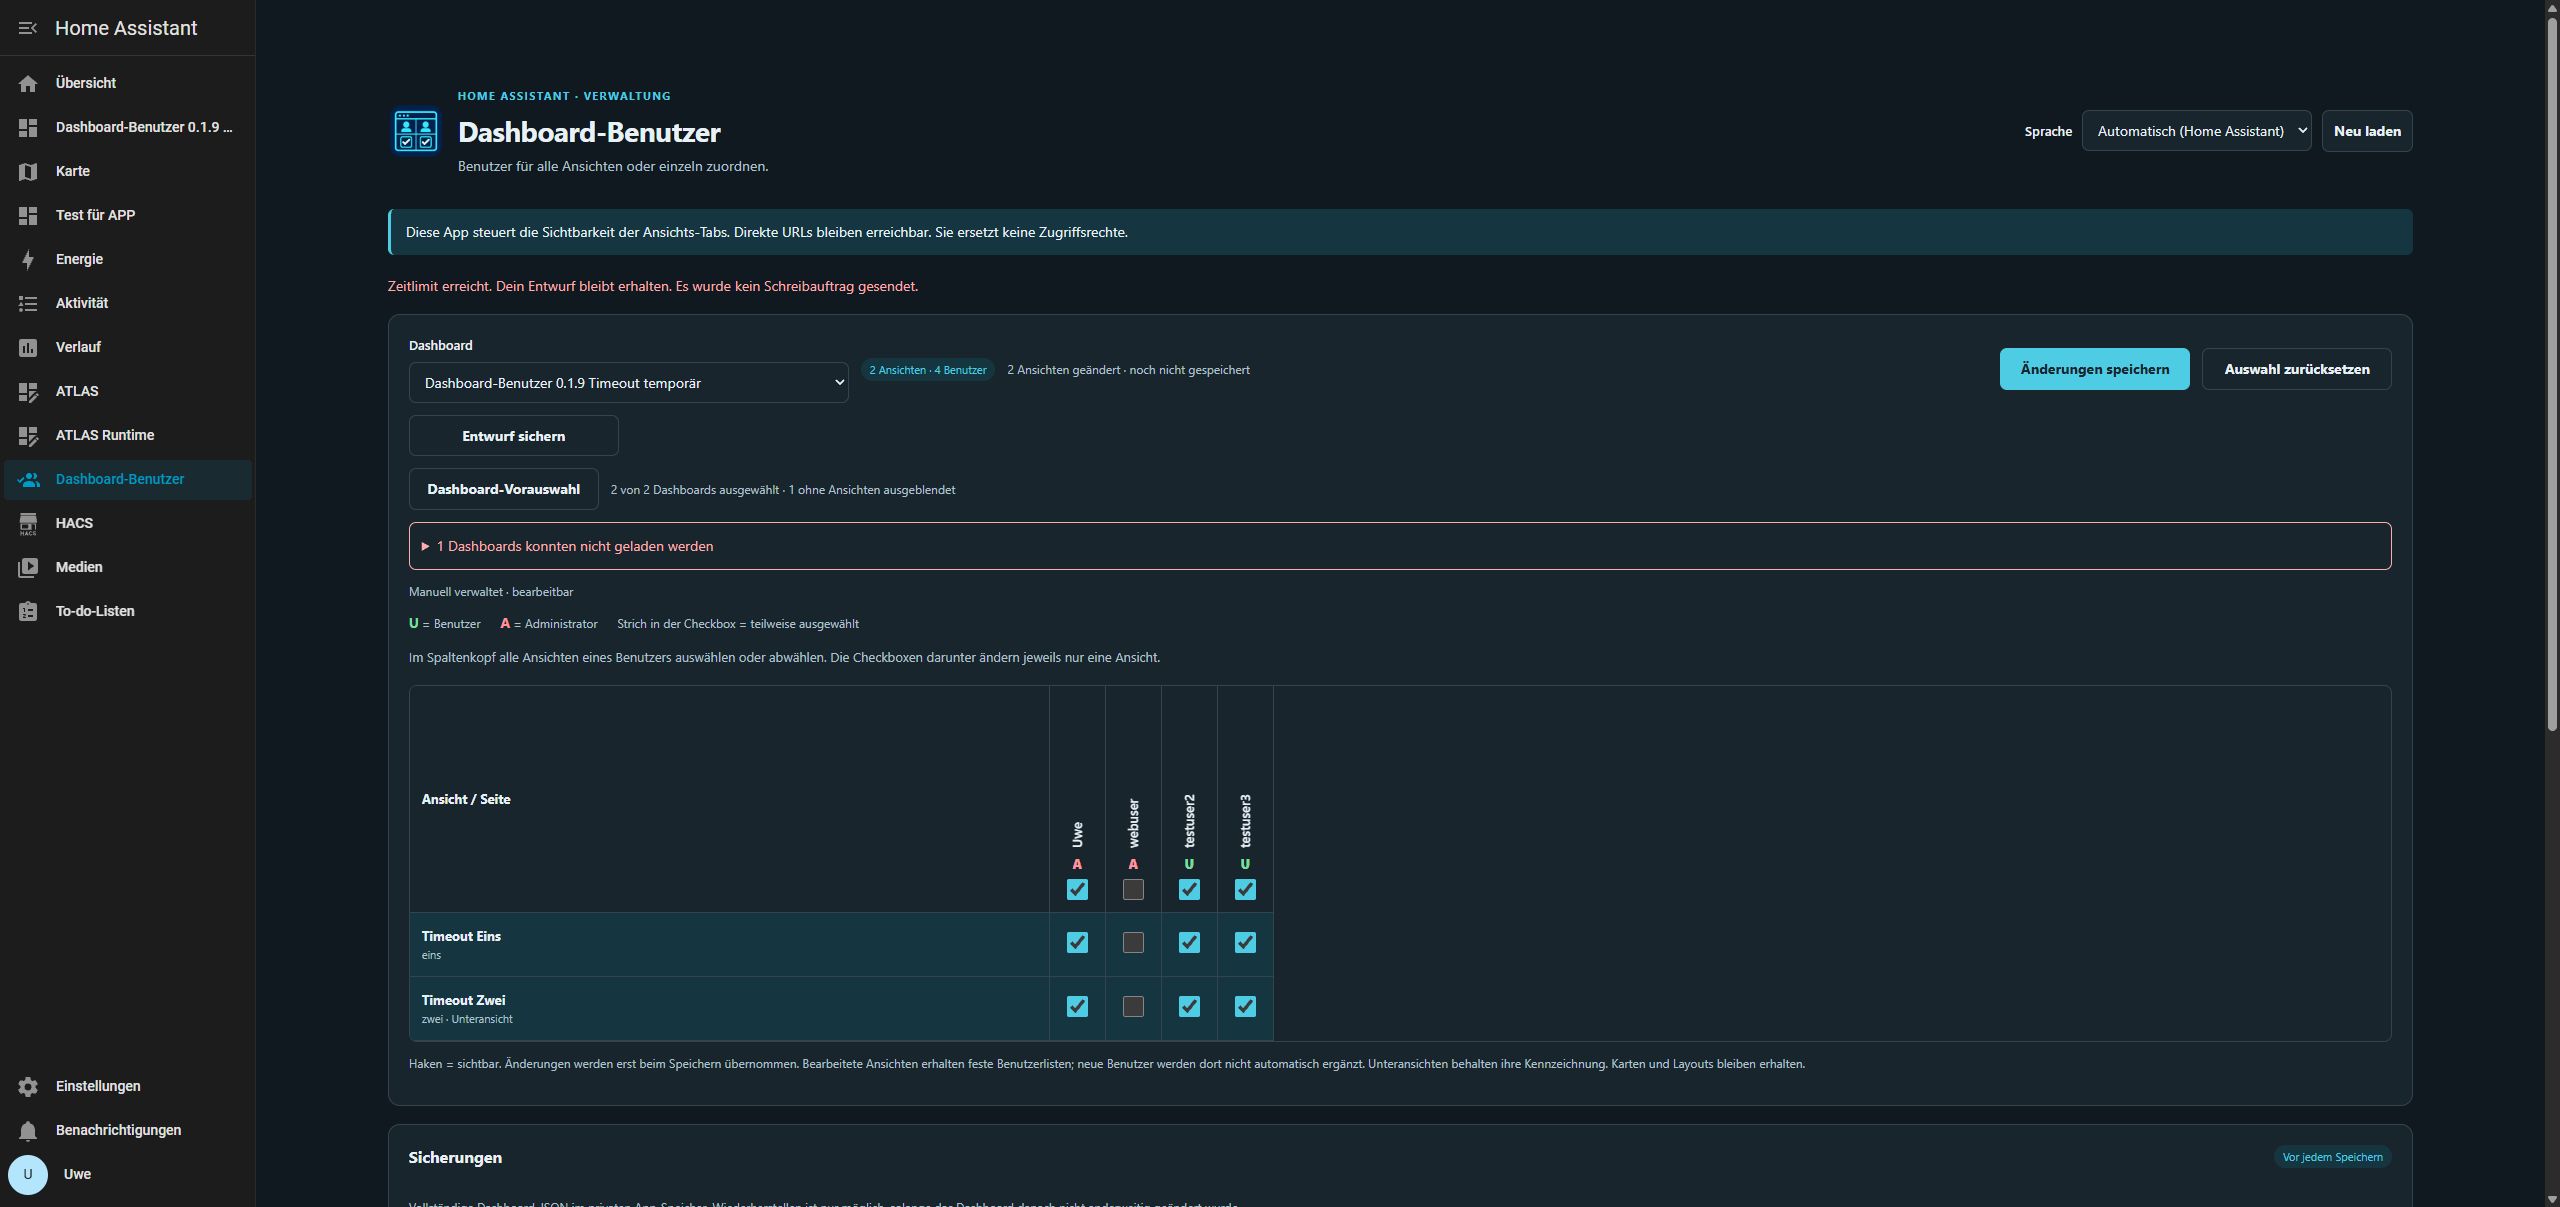Open the Benachrichtigungen bell icon
Image resolution: width=2560 pixels, height=1207 pixels.
point(28,1130)
